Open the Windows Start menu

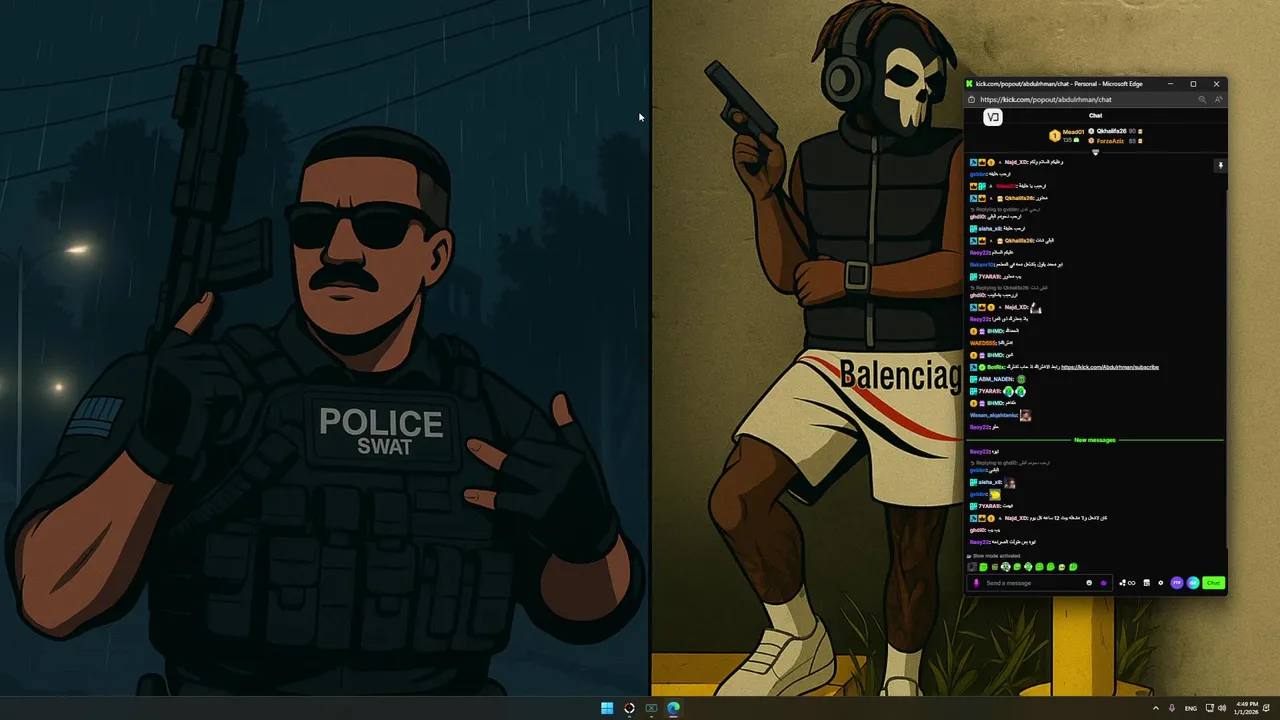[607, 708]
